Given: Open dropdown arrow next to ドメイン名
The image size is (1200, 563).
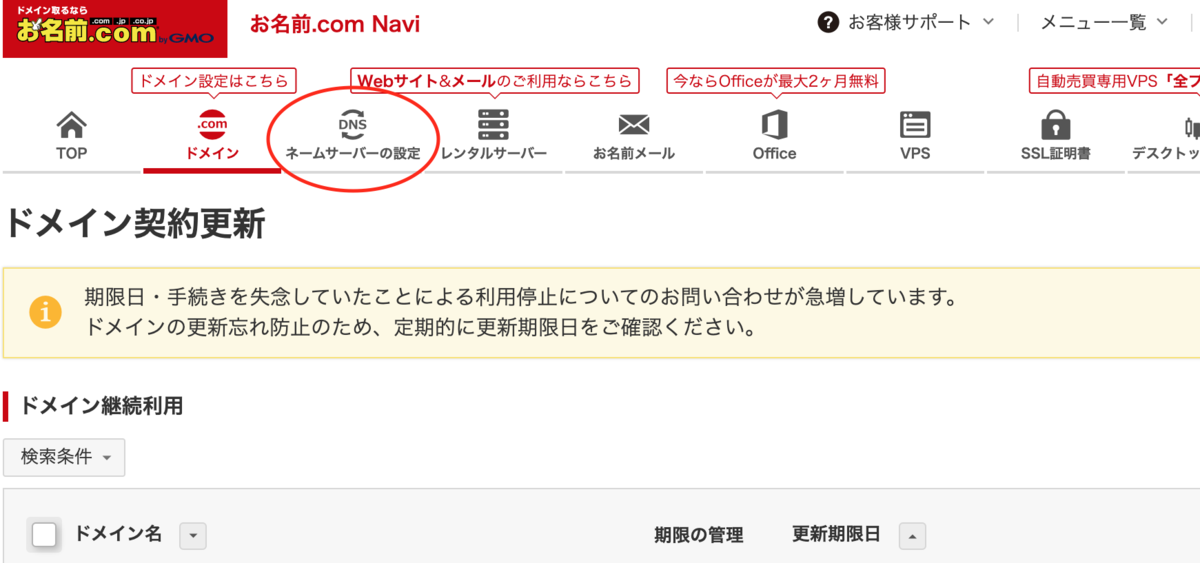Looking at the screenshot, I should 193,536.
